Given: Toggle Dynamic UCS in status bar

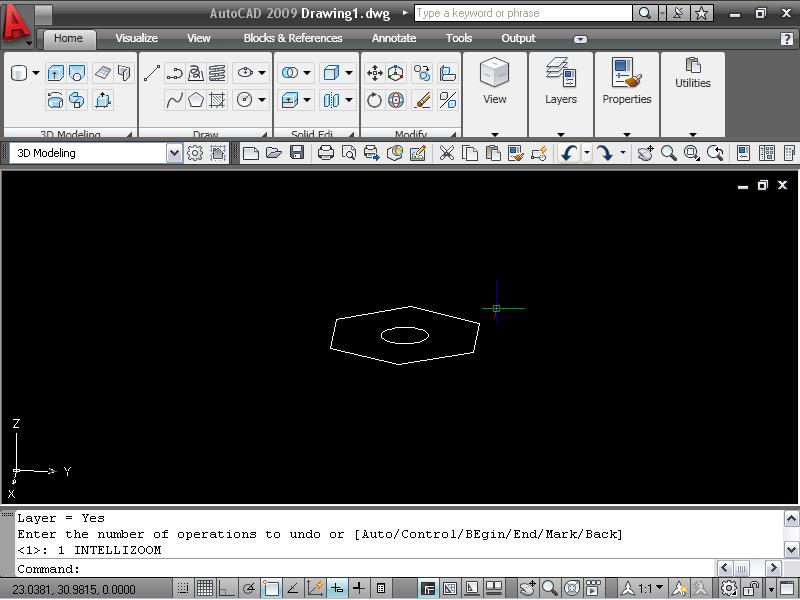Looking at the screenshot, I should 315,589.
